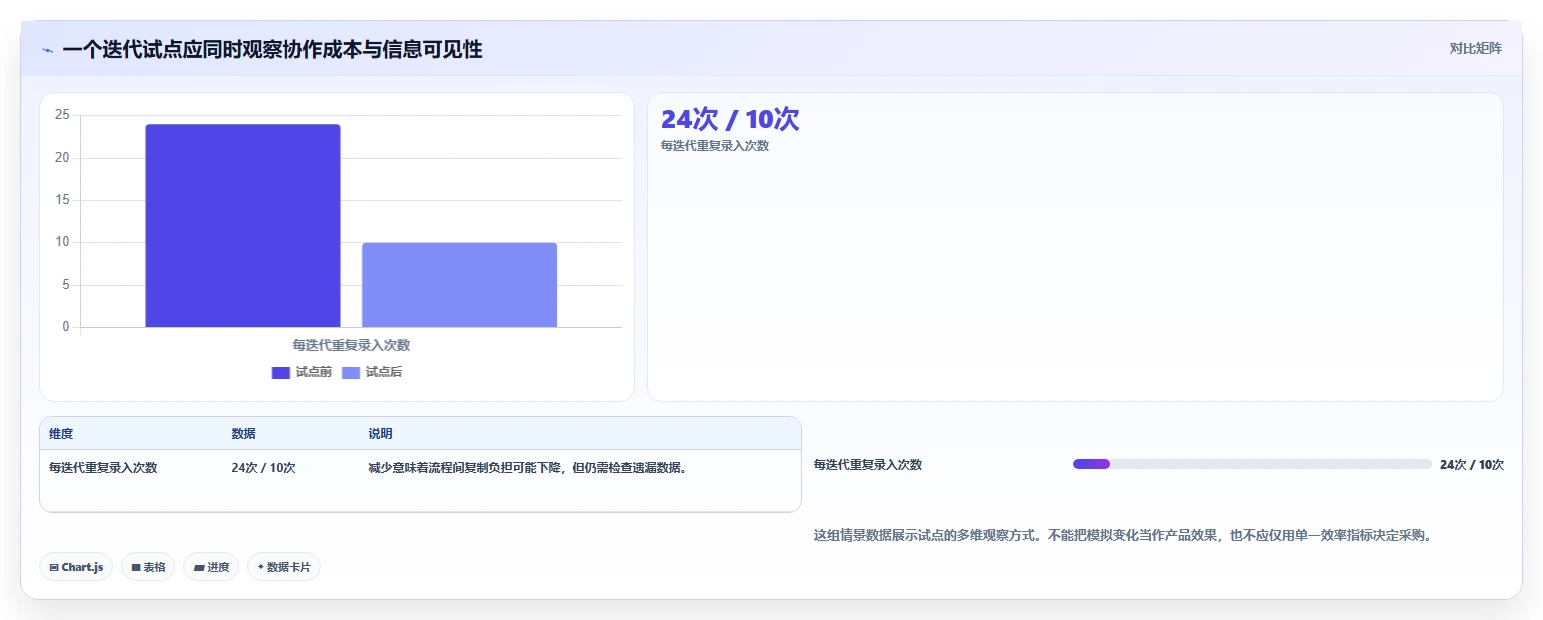The image size is (1543, 620).
Task: Click the chart x-axis label 每迭代重复录入次数
Action: click(x=351, y=345)
